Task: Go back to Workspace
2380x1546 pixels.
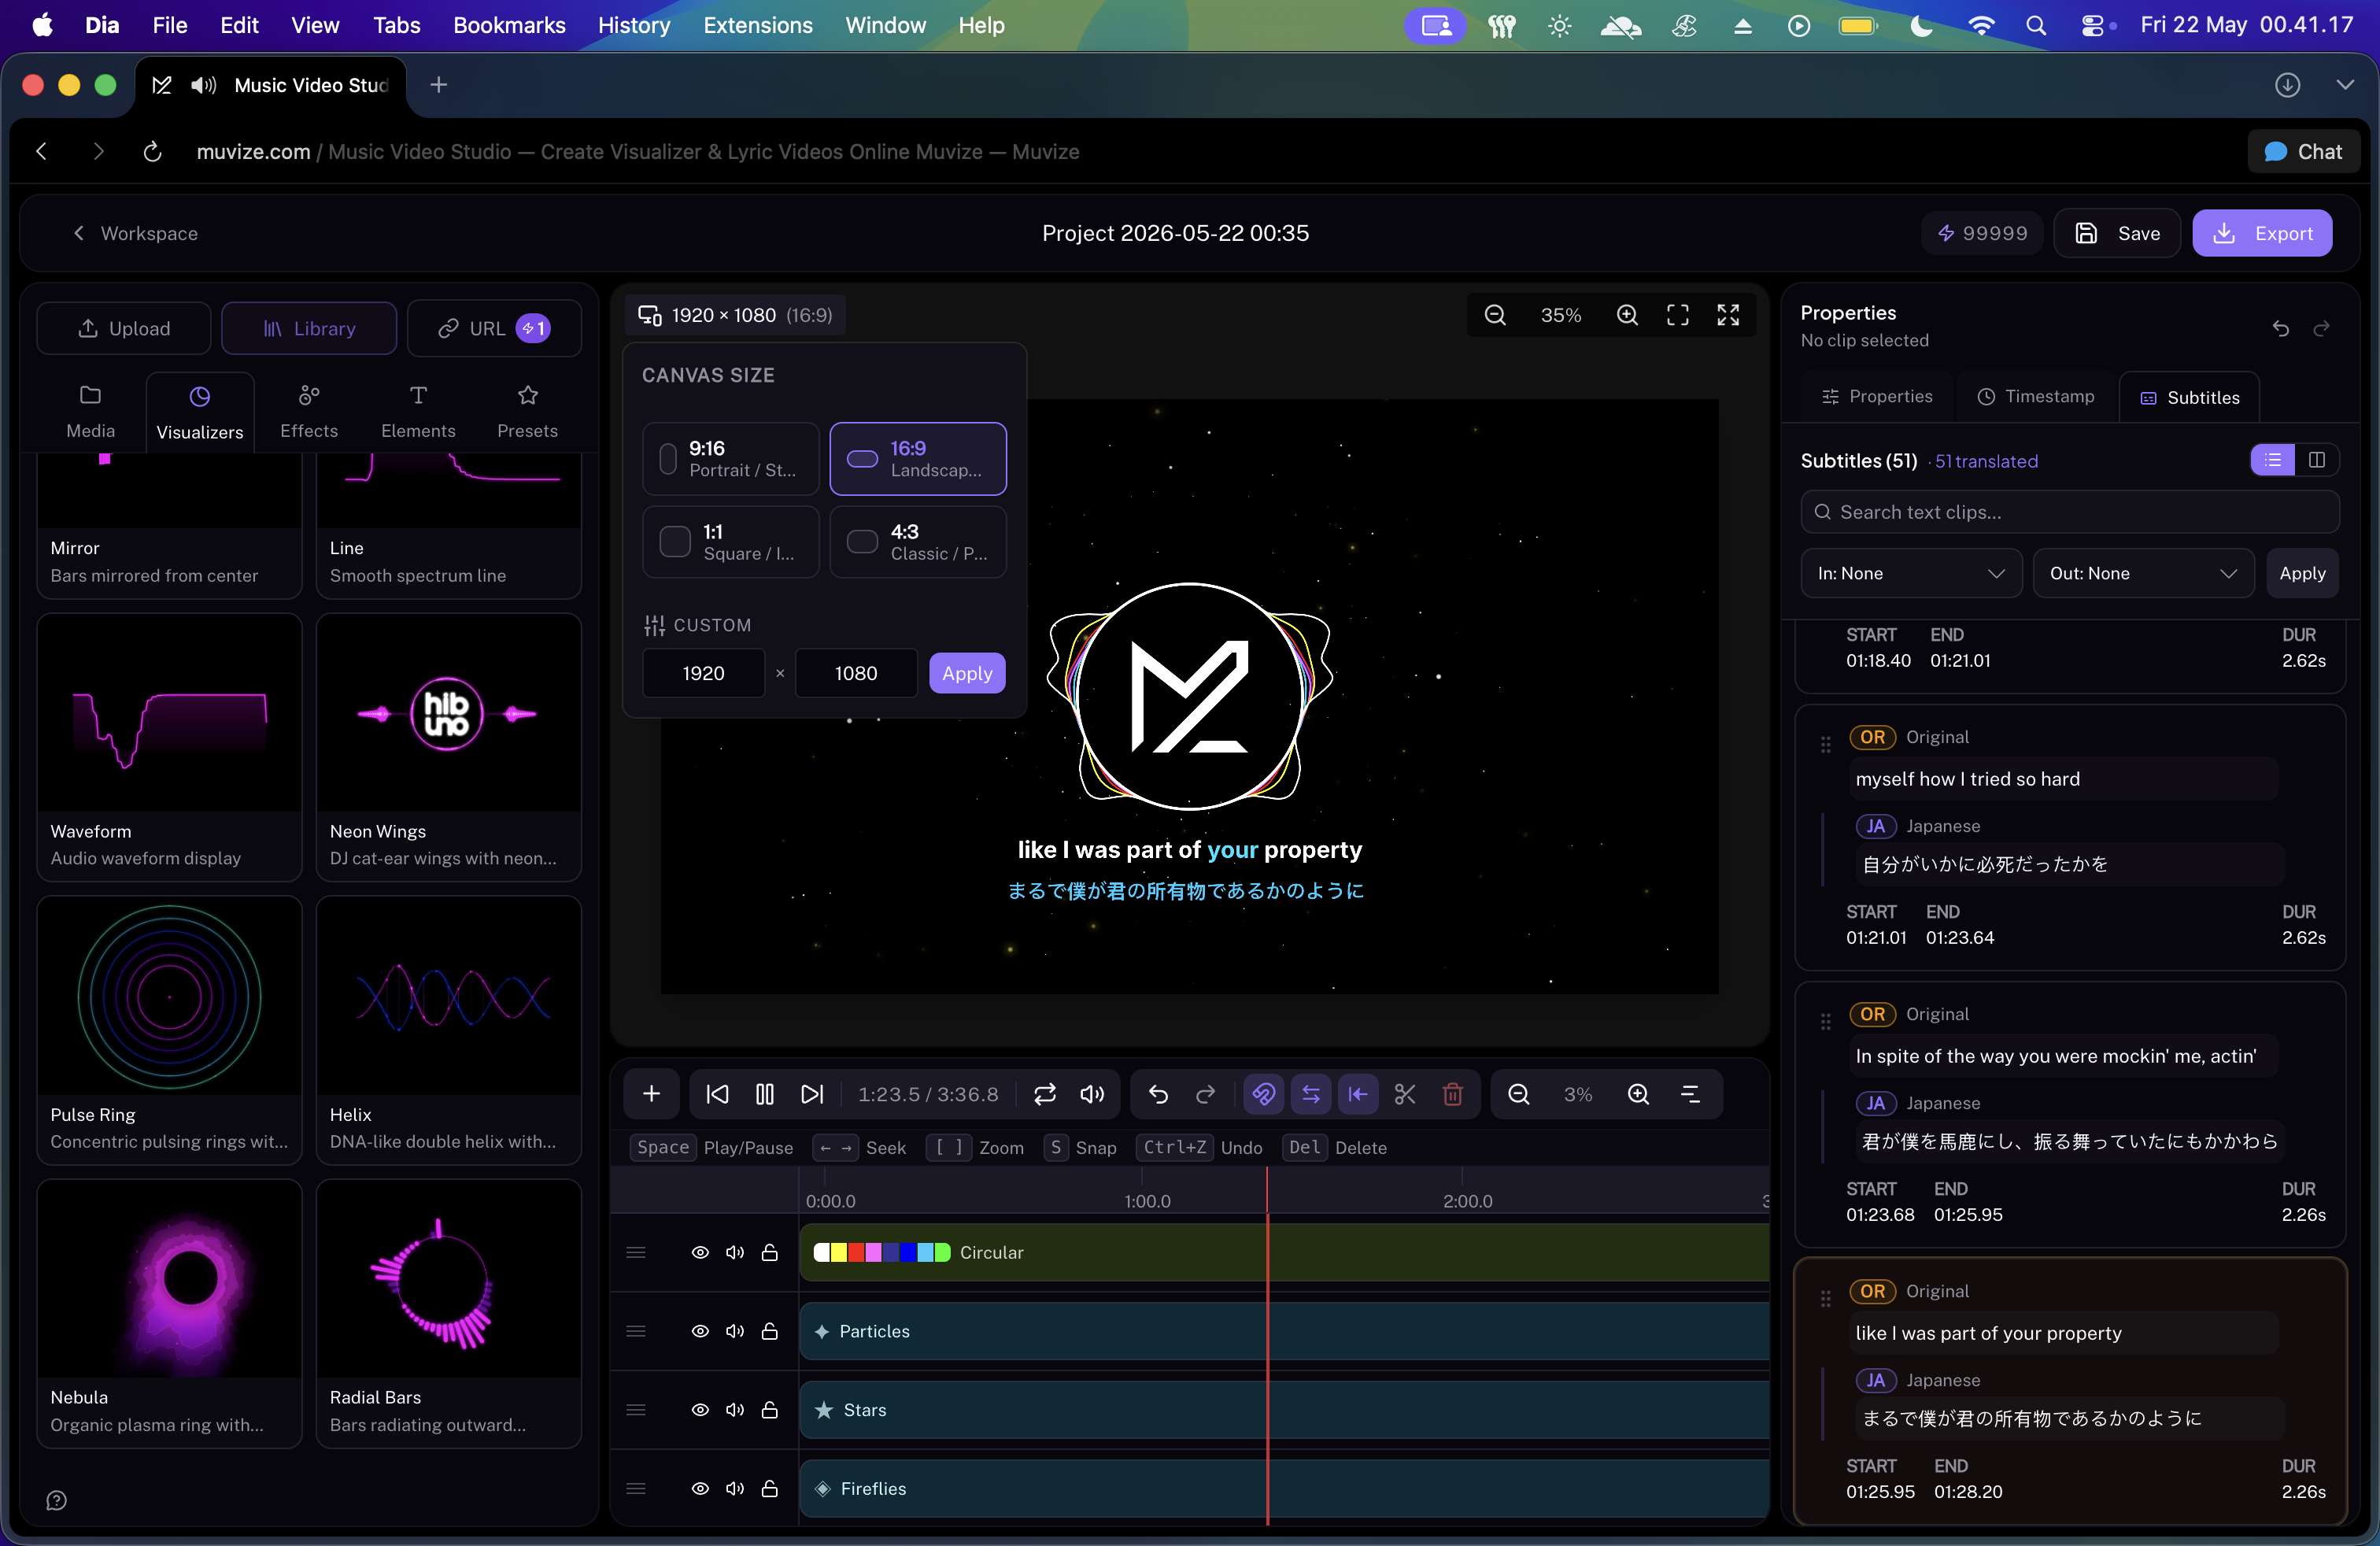Action: (x=136, y=233)
